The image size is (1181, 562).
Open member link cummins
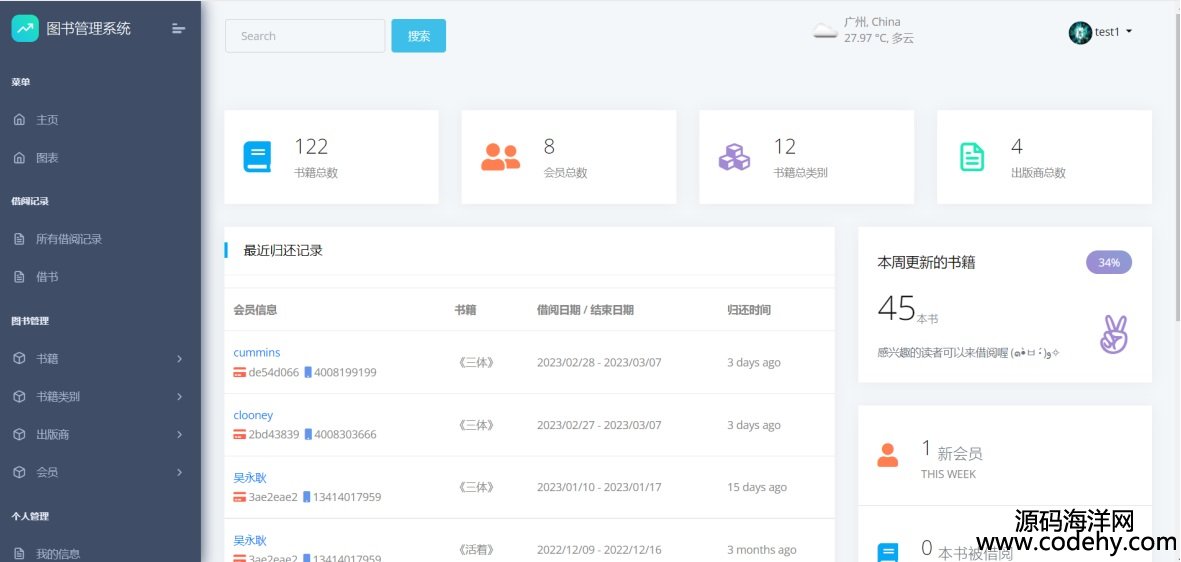257,352
